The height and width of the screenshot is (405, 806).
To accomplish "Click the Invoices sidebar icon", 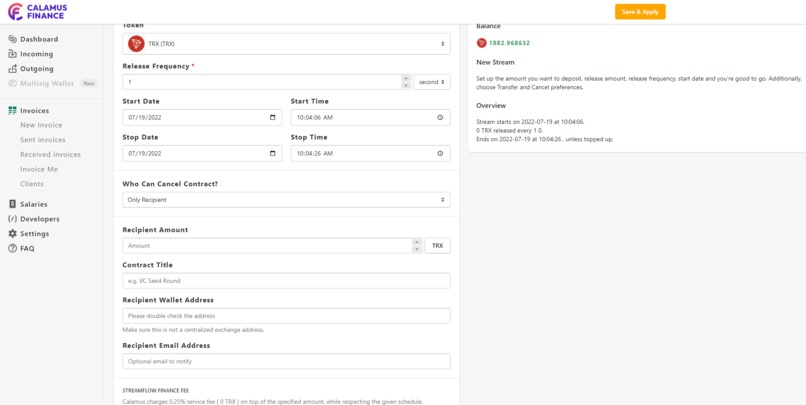I will (13, 111).
